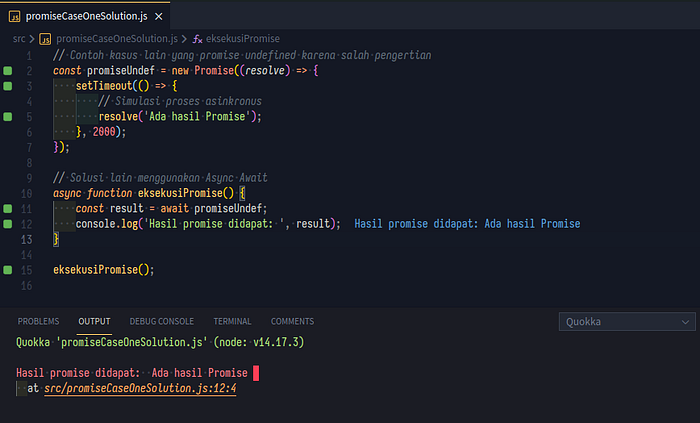700x423 pixels.
Task: Click line number 10 in the gutter
Action: (x=26, y=193)
